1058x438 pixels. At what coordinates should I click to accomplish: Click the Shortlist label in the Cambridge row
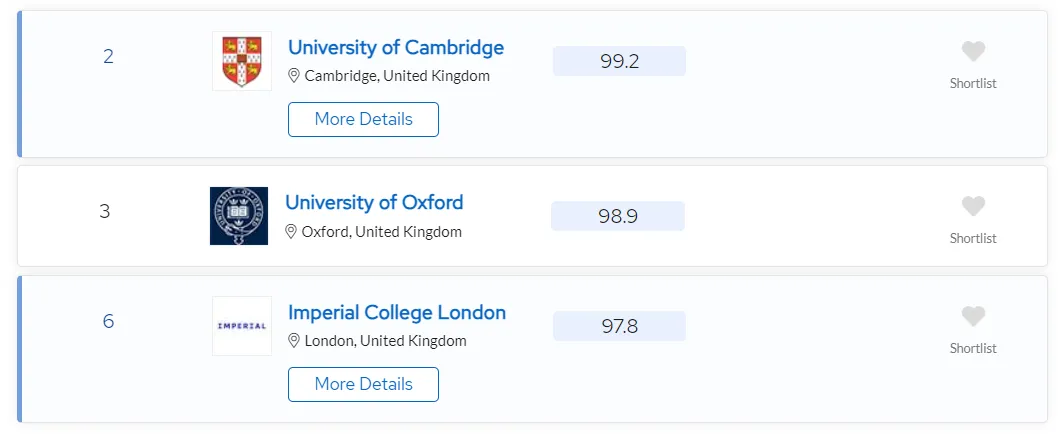point(973,84)
